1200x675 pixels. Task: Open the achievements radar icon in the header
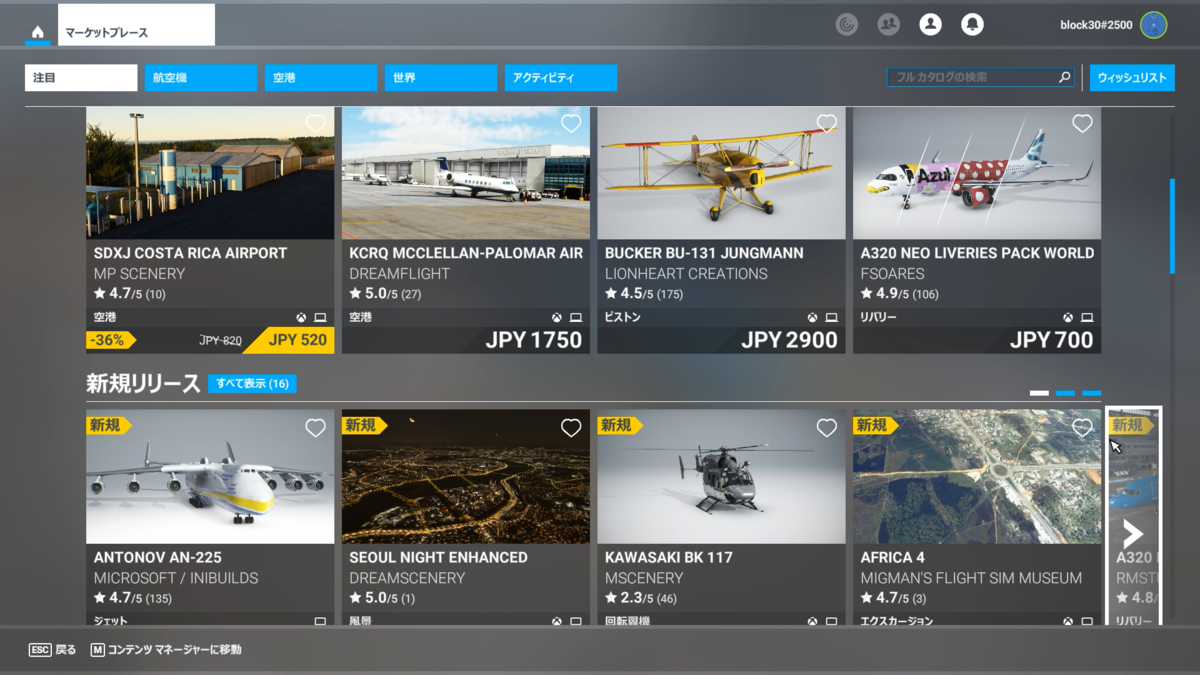(847, 25)
